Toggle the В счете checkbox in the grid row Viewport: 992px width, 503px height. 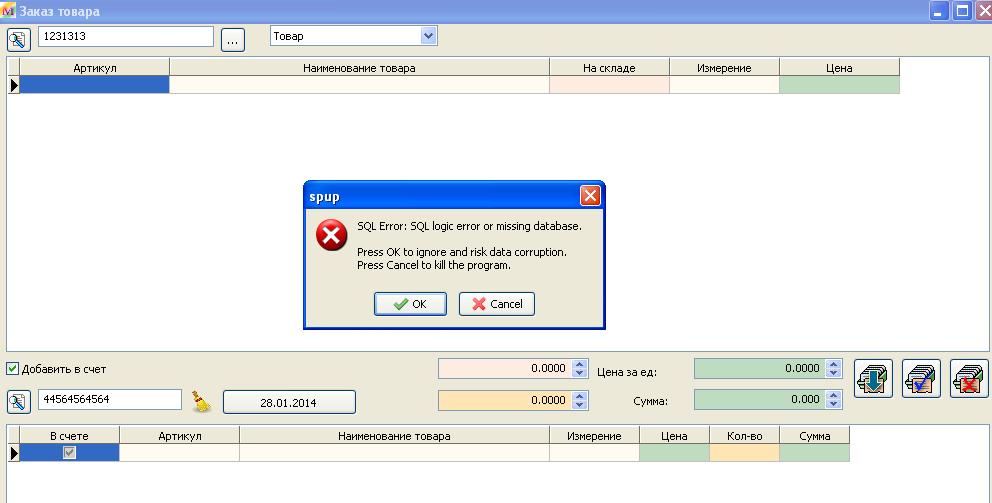tap(69, 453)
